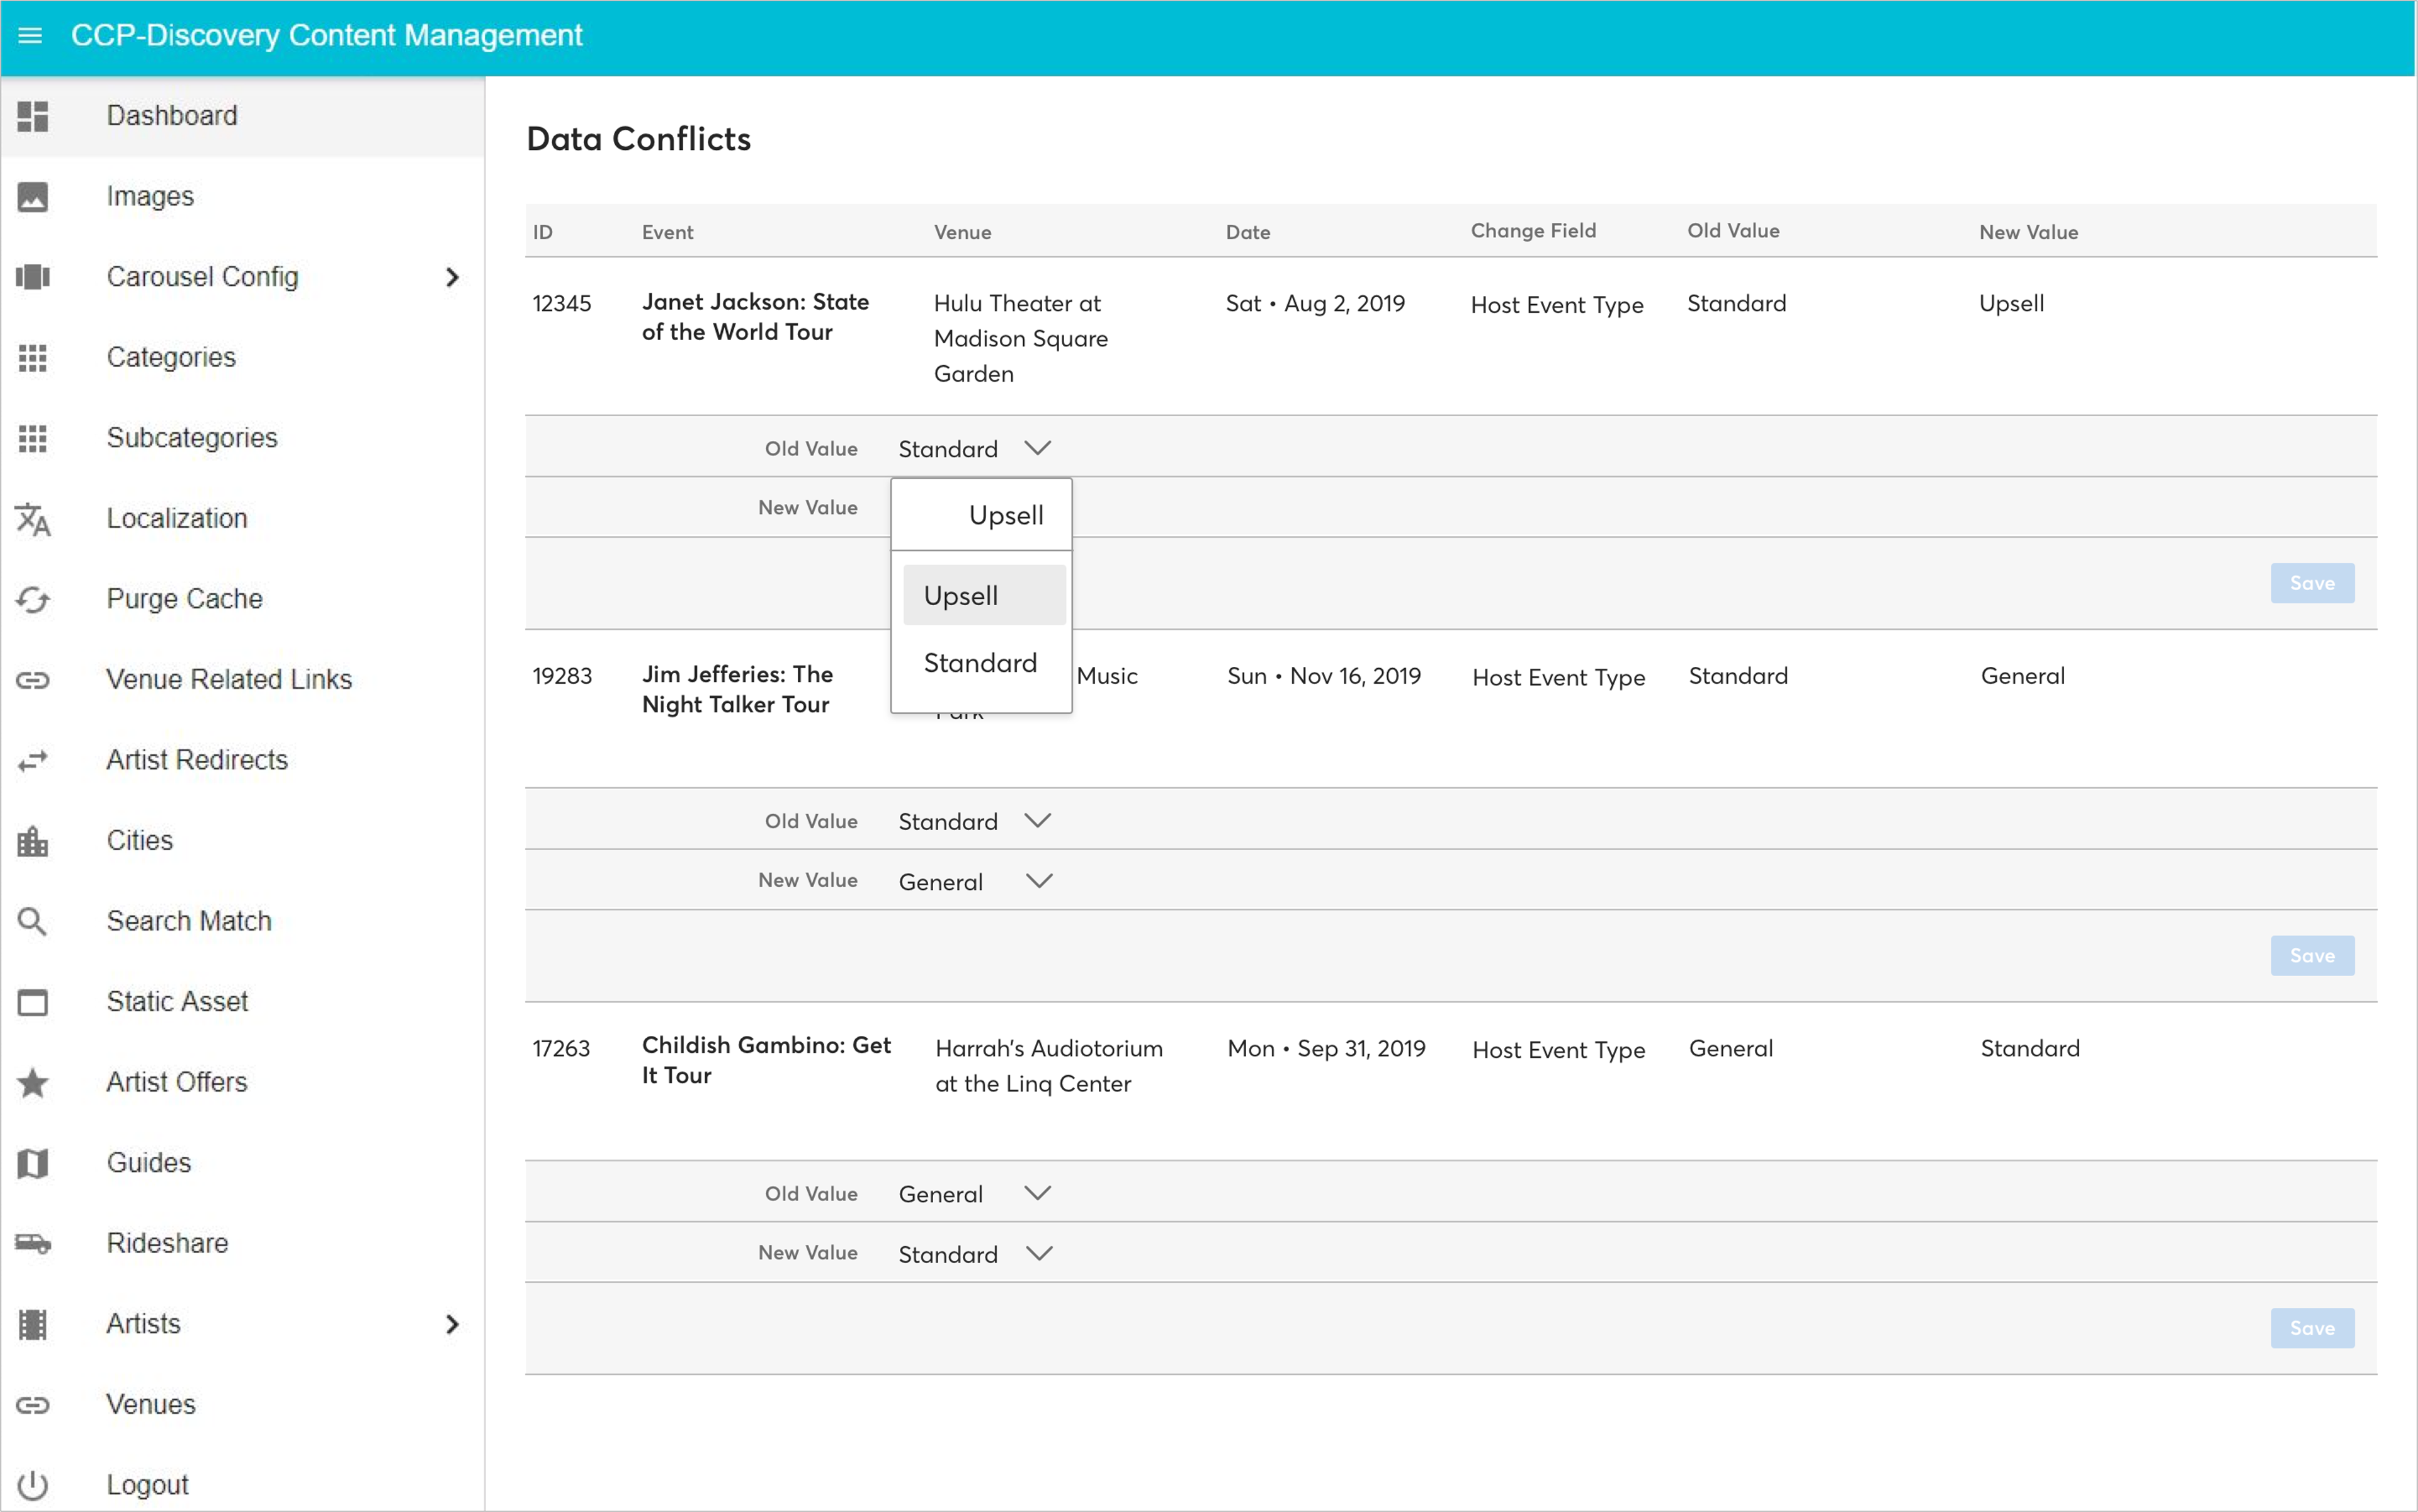
Task: Click the Venue column header
Action: pyautogui.click(x=962, y=232)
